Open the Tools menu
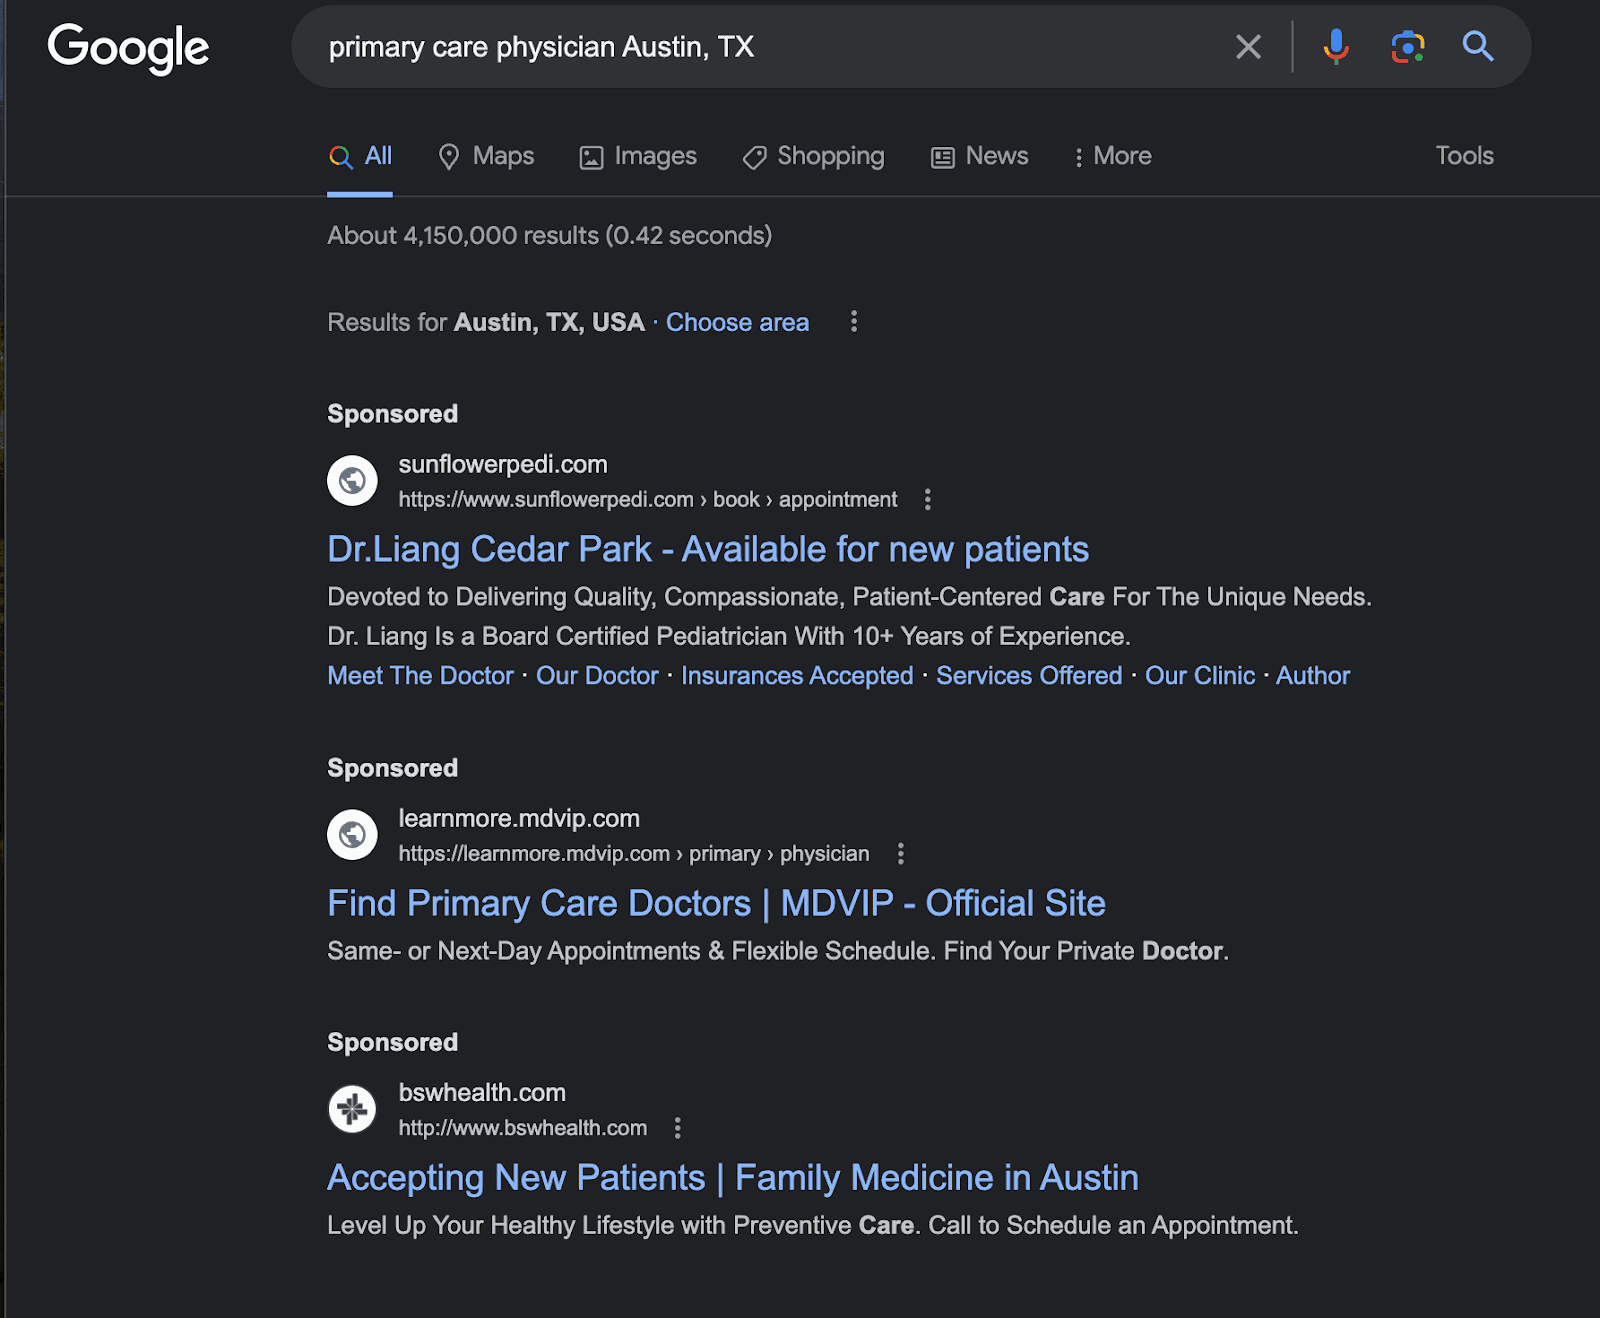1600x1318 pixels. click(1464, 156)
